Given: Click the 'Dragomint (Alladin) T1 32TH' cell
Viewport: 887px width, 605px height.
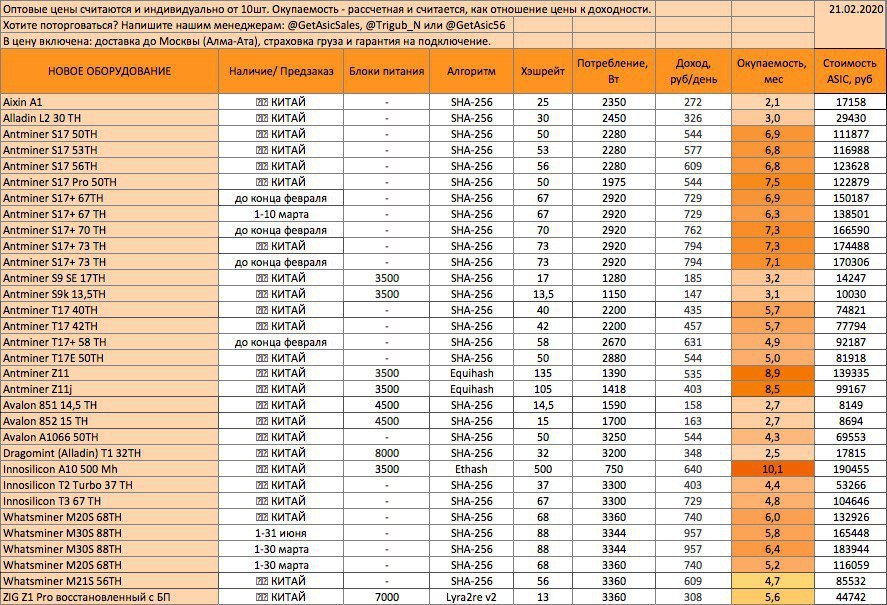Looking at the screenshot, I should tap(109, 453).
